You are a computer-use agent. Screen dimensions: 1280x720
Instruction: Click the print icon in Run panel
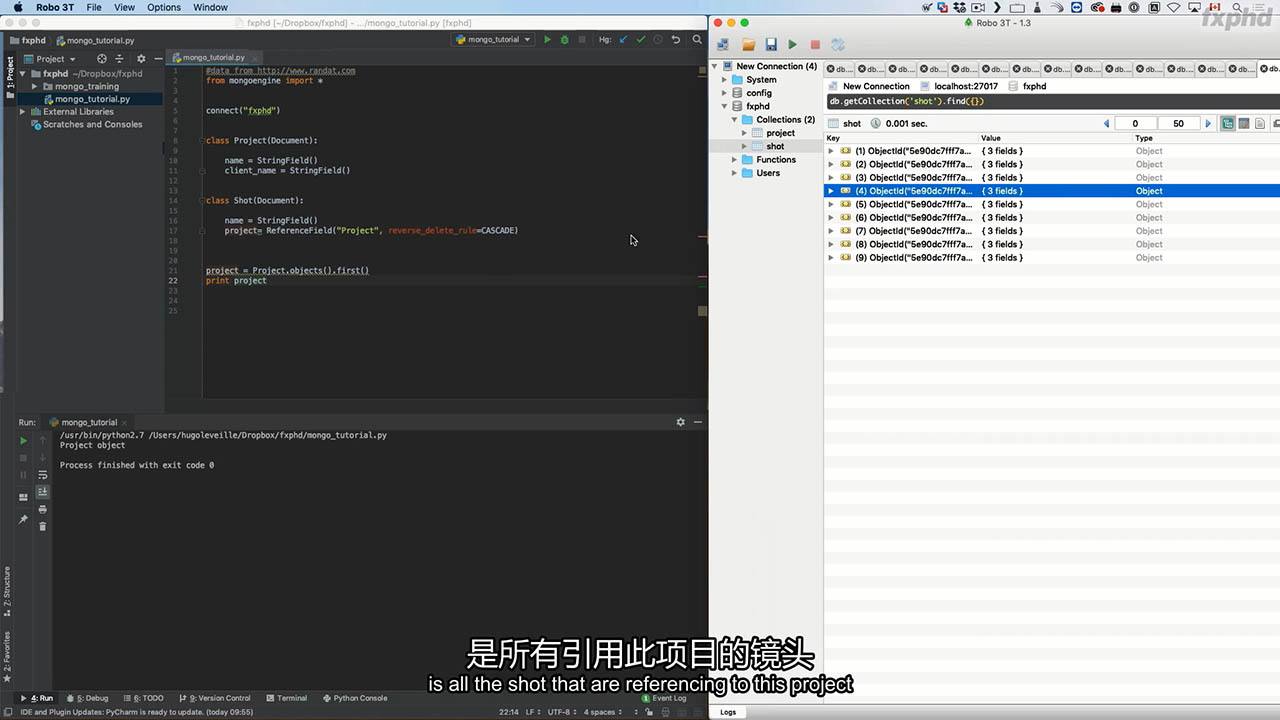coord(43,509)
